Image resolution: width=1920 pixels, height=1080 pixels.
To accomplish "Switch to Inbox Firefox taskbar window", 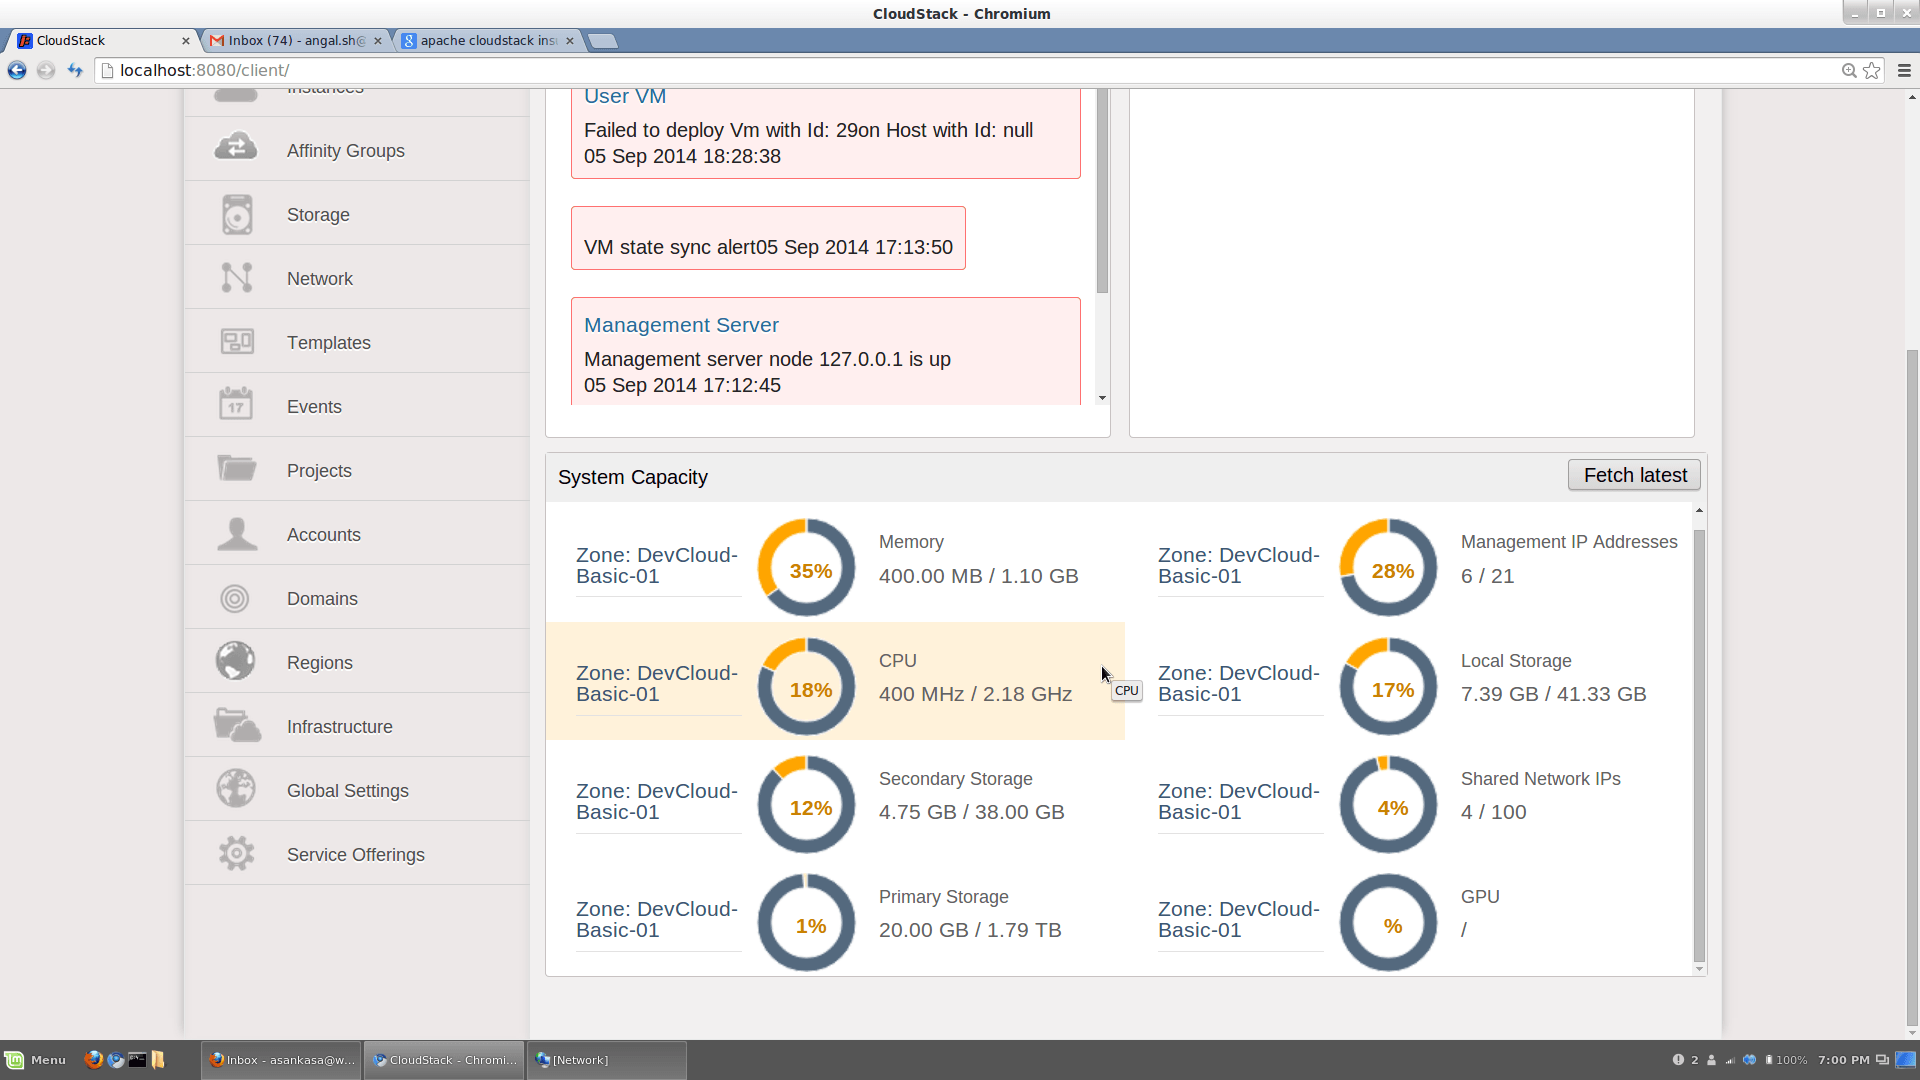I will [282, 1060].
